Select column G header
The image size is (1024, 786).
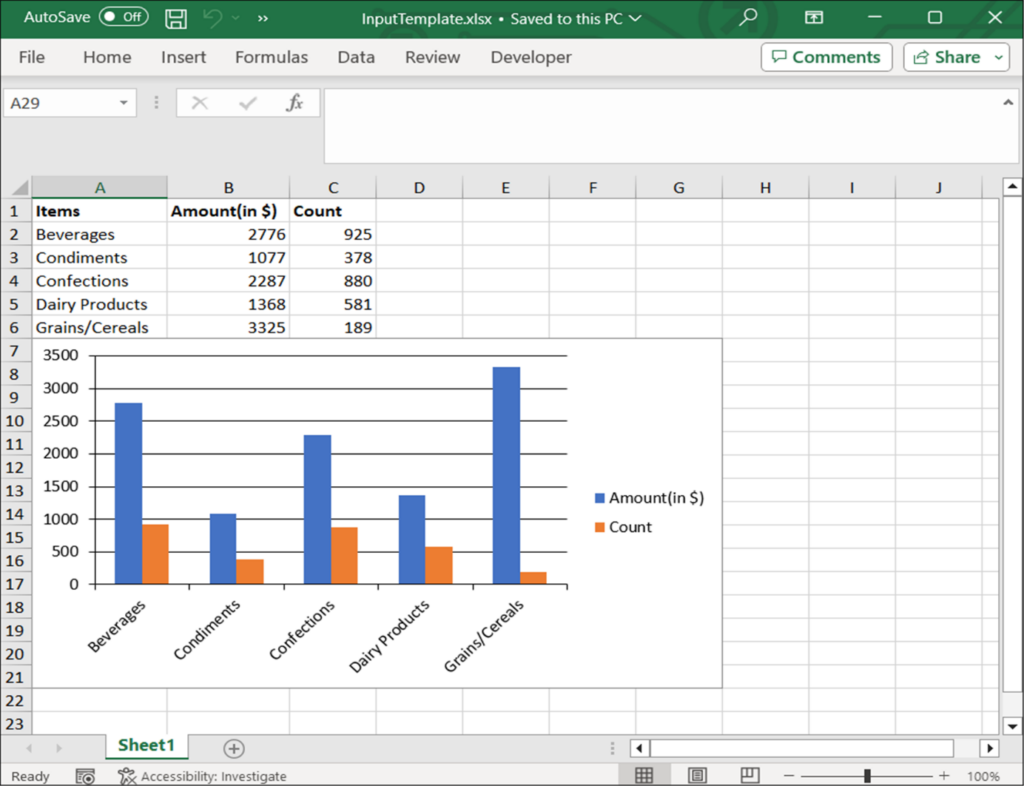679,188
